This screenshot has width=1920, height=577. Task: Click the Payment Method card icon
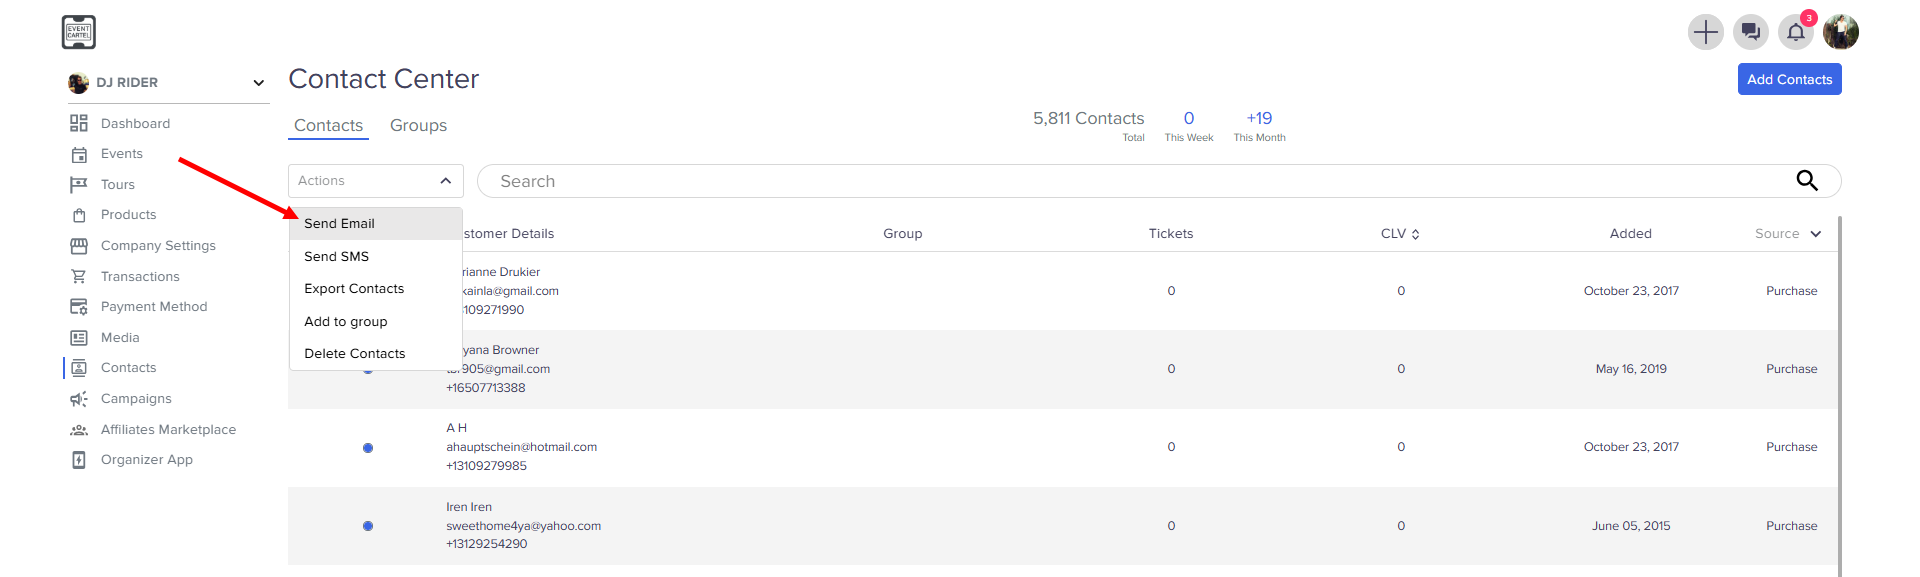[79, 307]
